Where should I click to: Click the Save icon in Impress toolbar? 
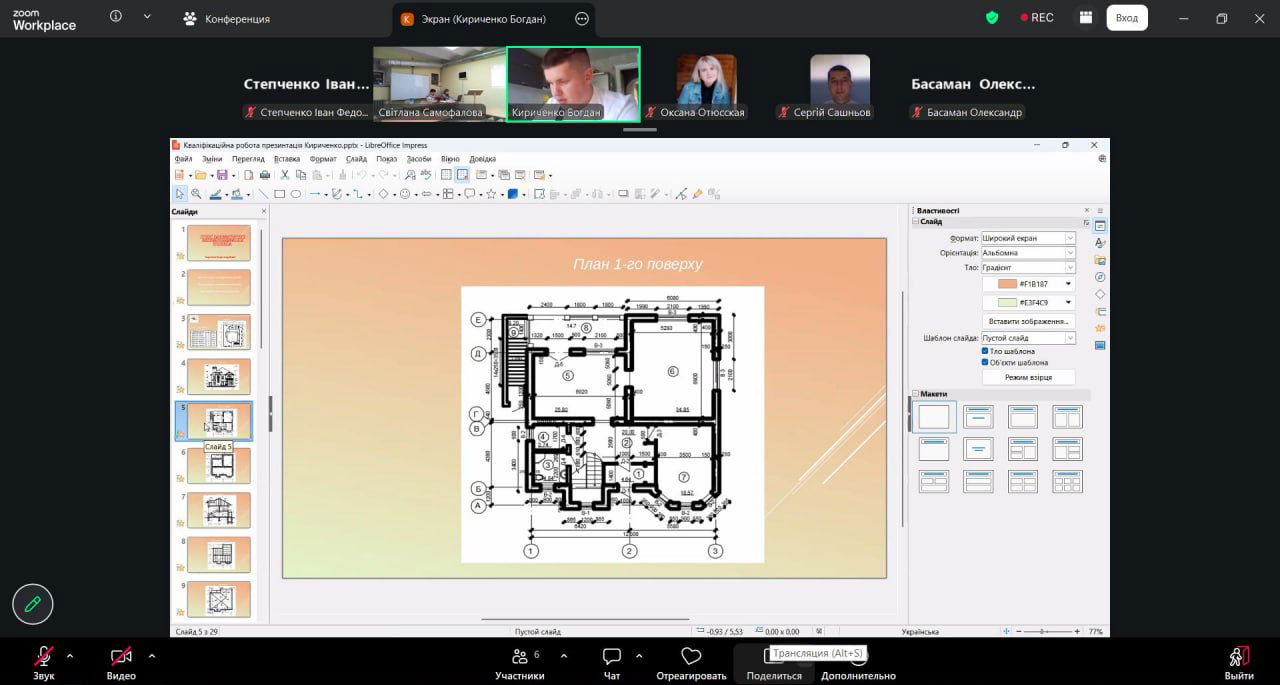[222, 175]
